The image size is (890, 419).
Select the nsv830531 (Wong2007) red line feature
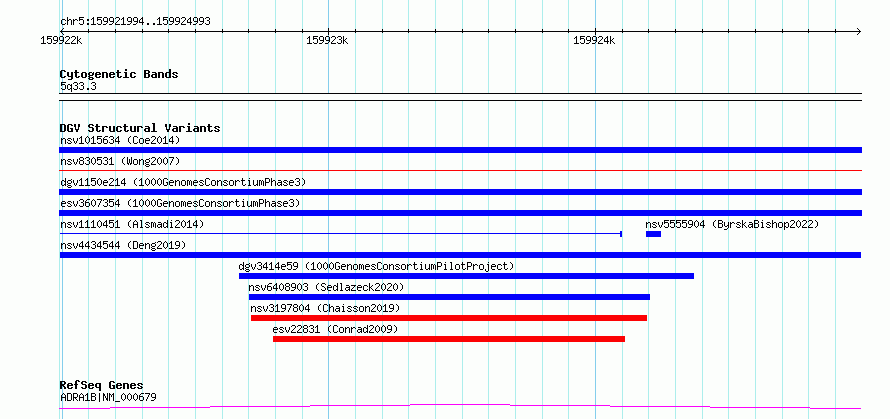460,170
